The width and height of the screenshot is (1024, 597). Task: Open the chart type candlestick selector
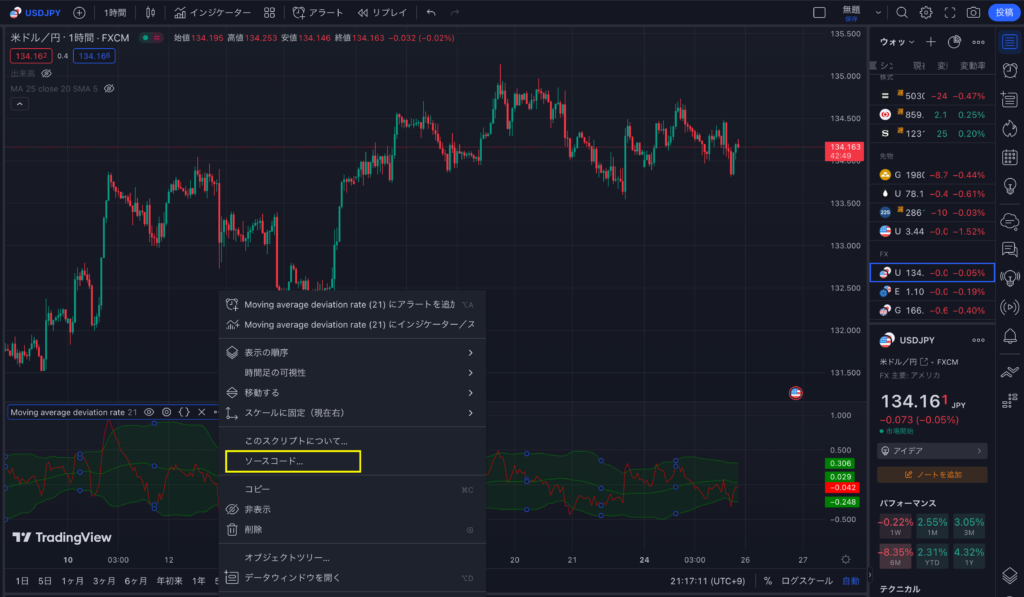[150, 12]
